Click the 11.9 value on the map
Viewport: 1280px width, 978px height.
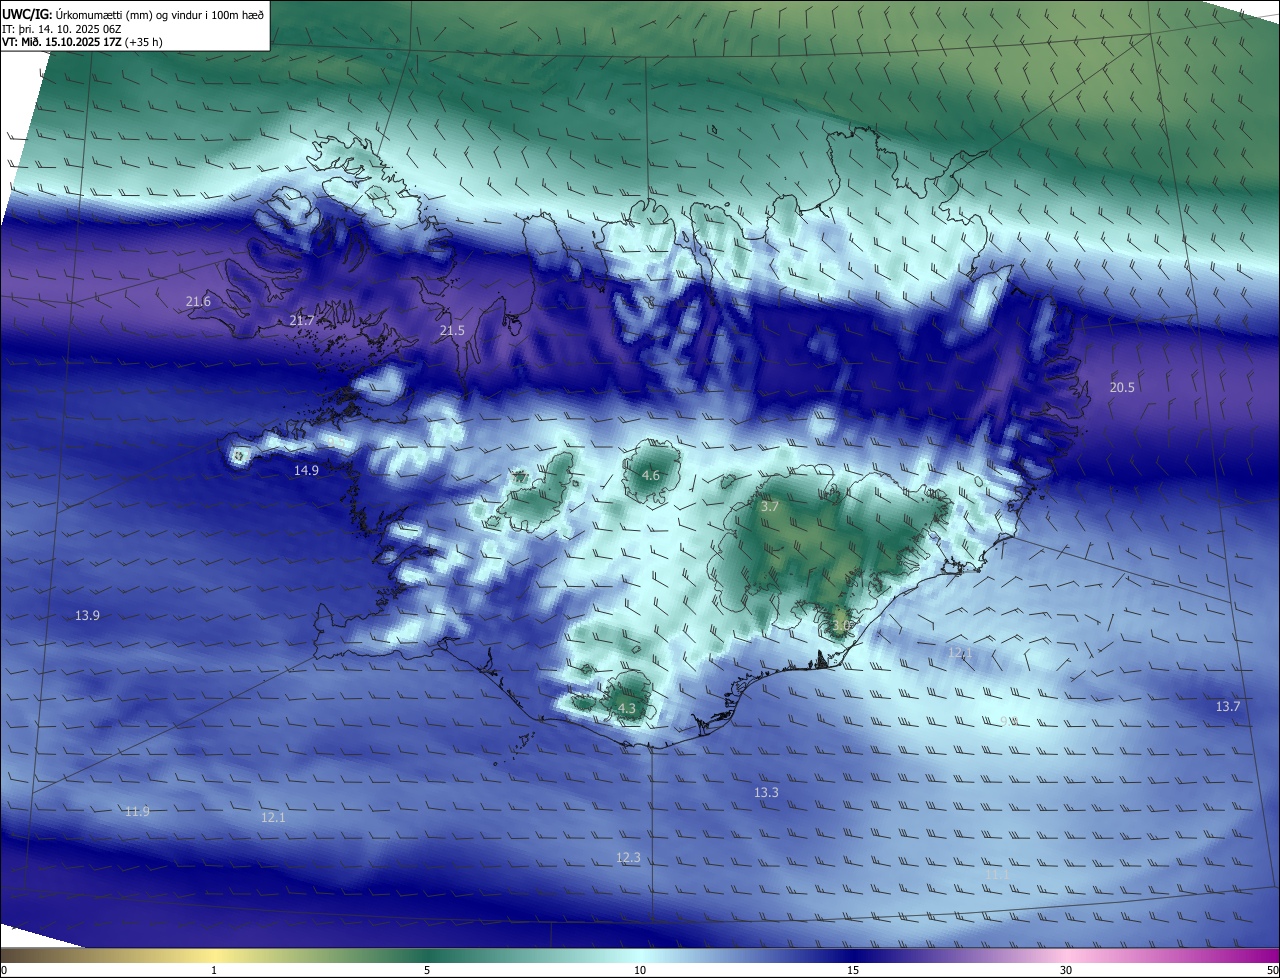137,812
